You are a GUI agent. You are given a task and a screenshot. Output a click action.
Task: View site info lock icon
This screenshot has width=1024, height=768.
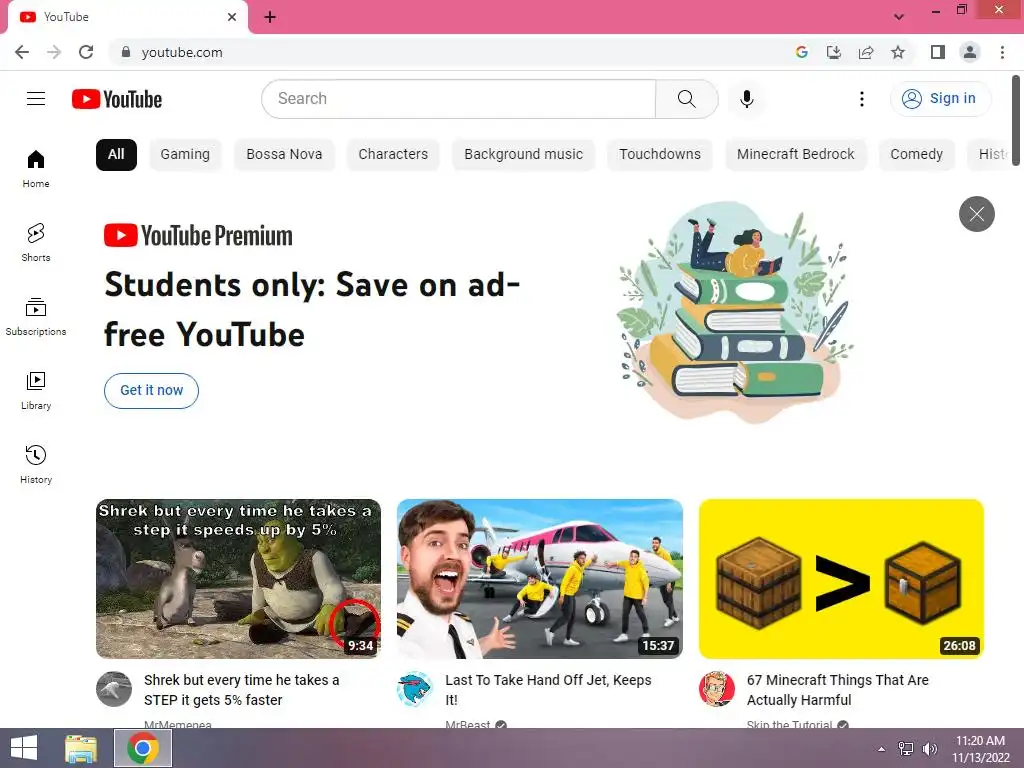(126, 52)
